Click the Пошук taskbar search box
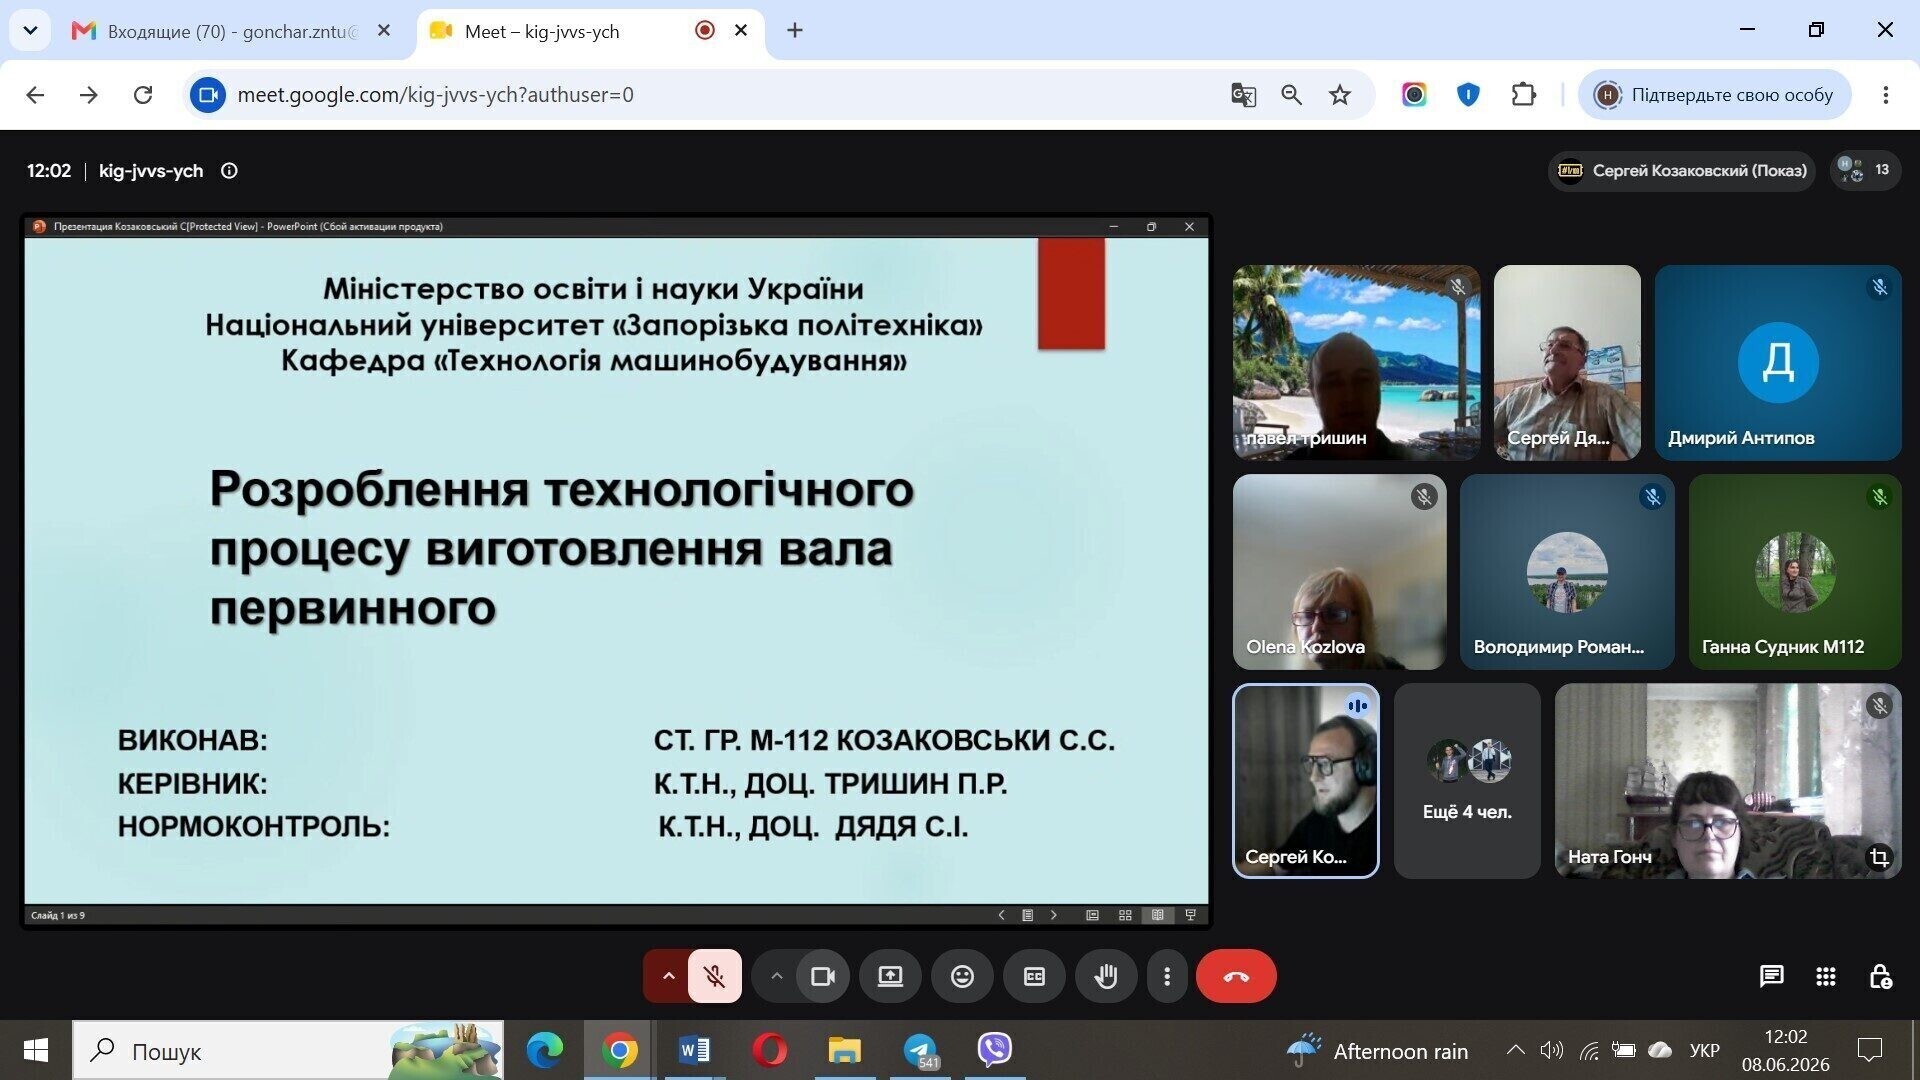This screenshot has height=1080, width=1920. (x=288, y=1050)
